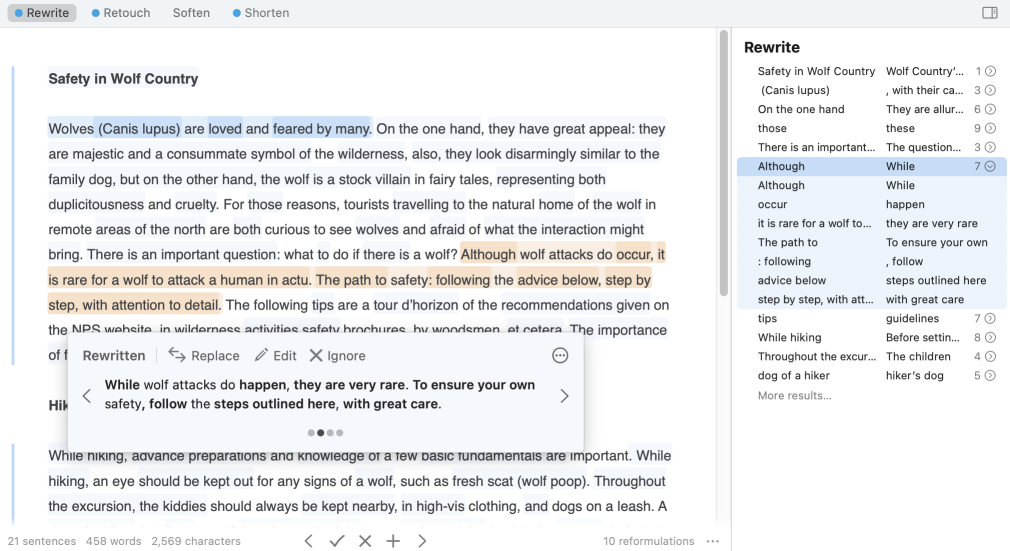Open the popup's more options ellipsis
This screenshot has height=551, width=1010.
tap(560, 355)
